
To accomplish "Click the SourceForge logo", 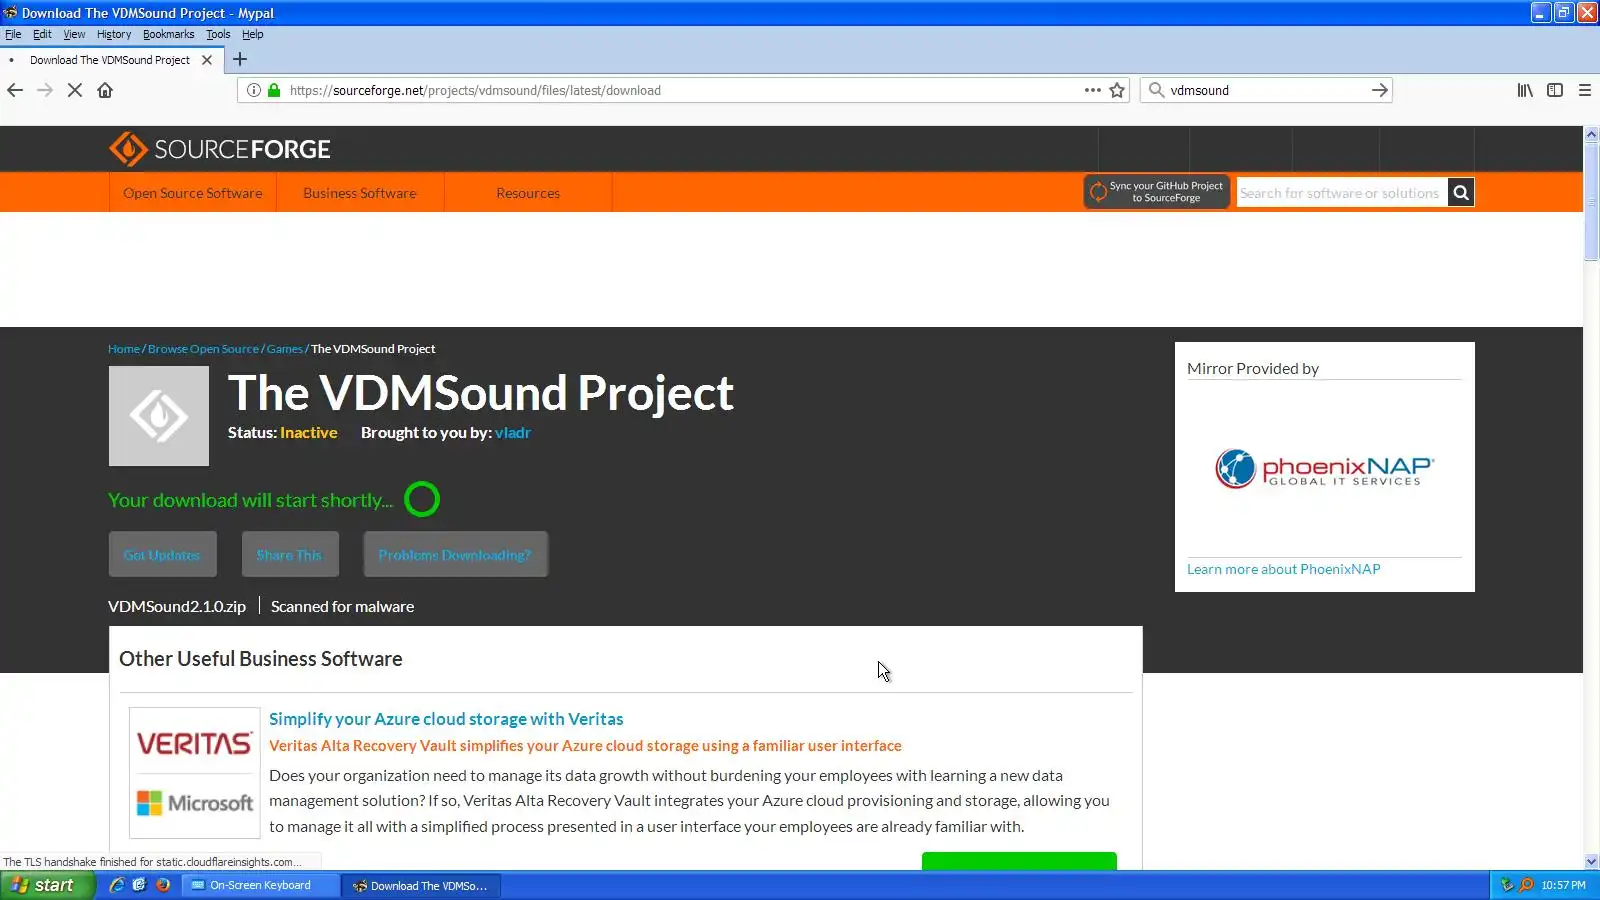I will point(220,149).
